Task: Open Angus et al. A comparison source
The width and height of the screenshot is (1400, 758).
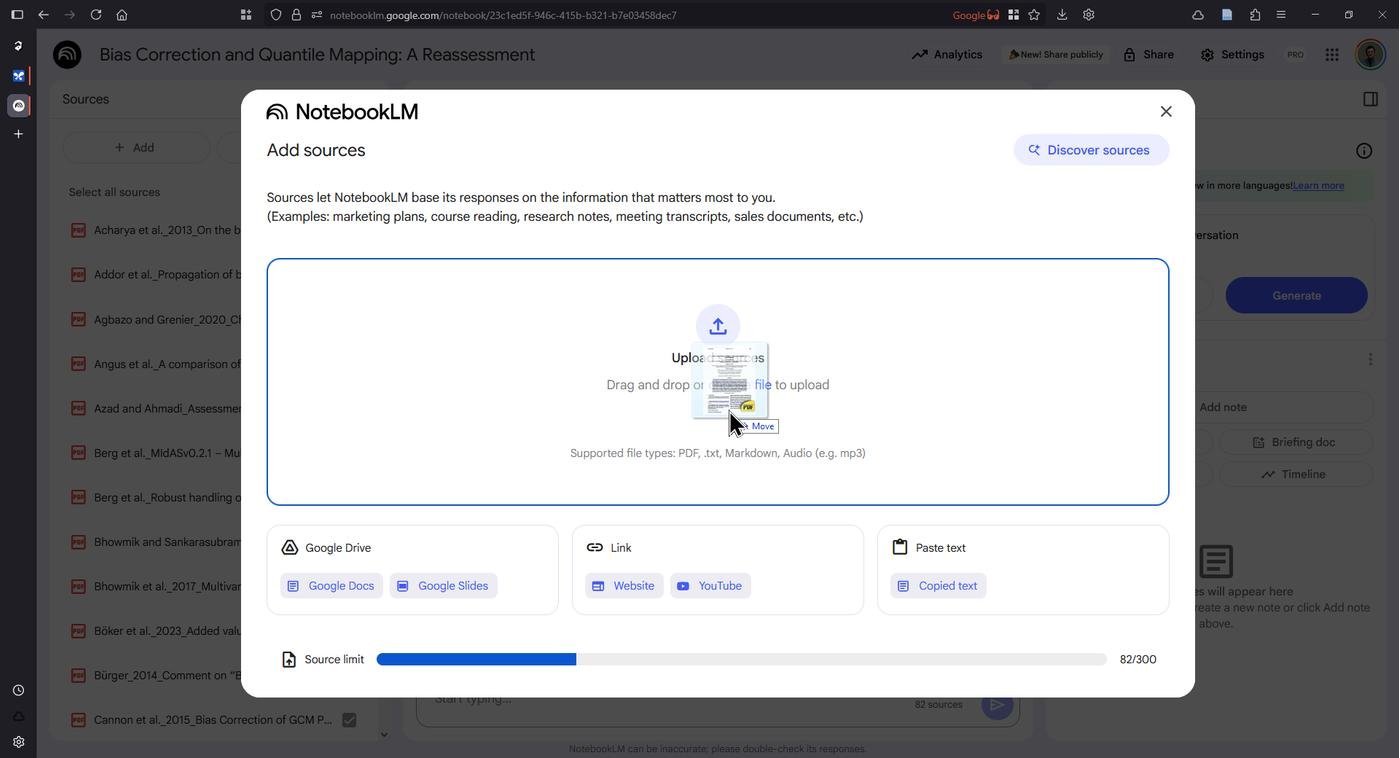Action: [168, 364]
